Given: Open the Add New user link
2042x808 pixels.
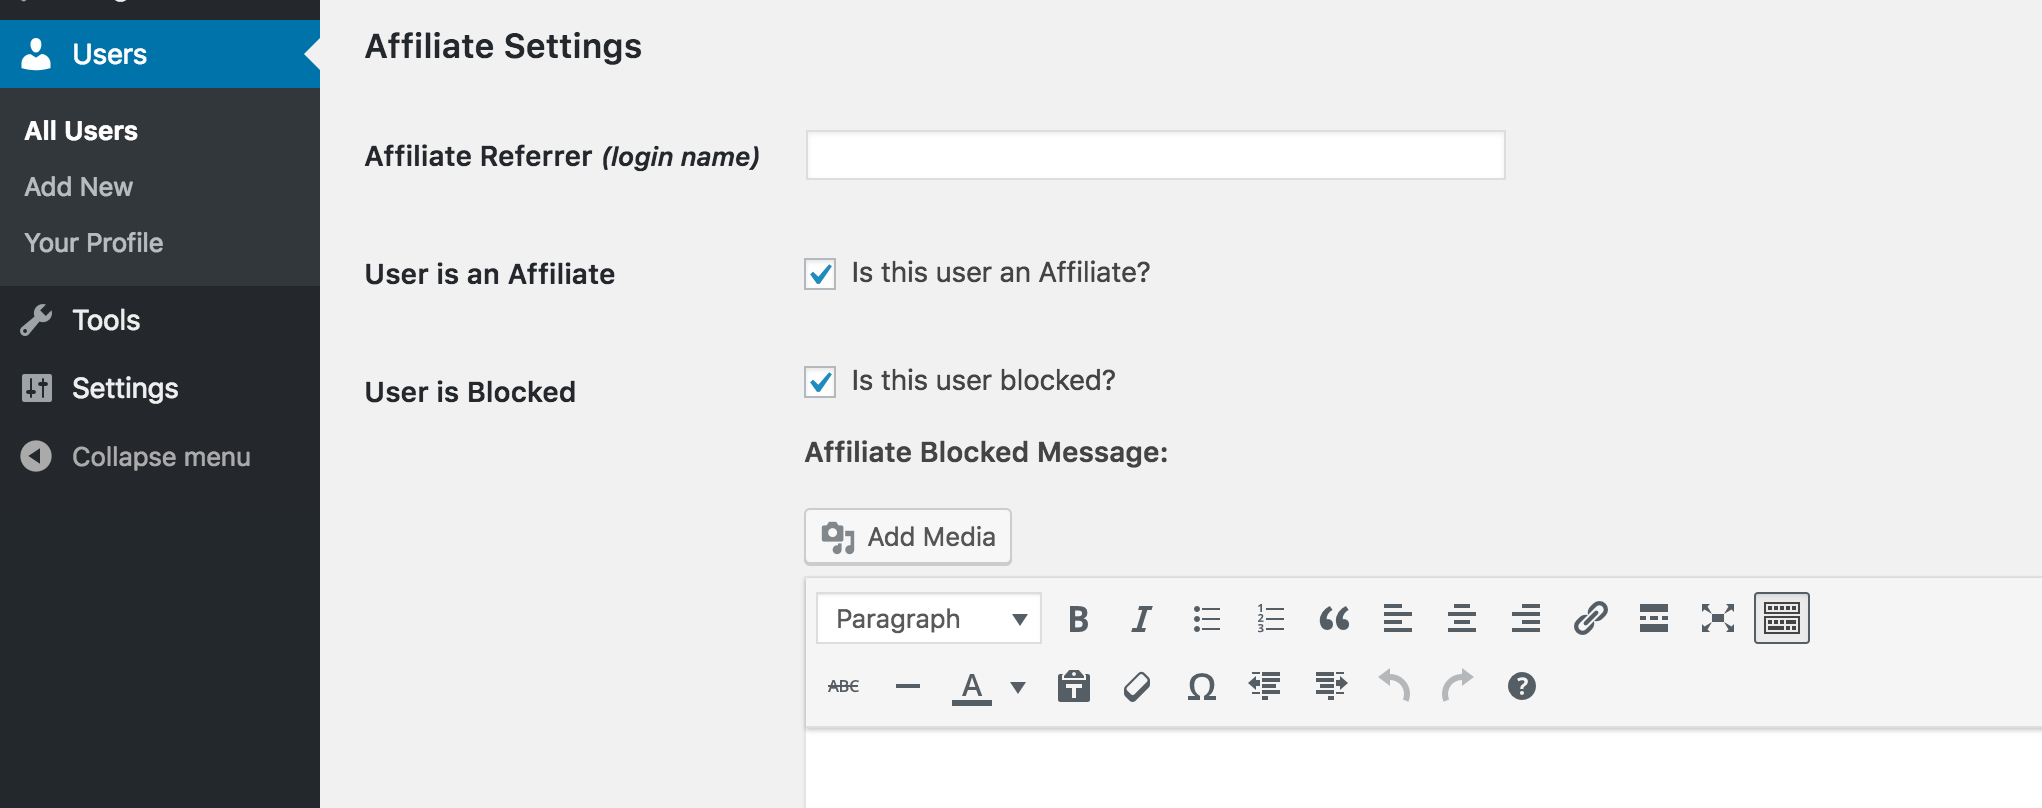Looking at the screenshot, I should pyautogui.click(x=78, y=187).
